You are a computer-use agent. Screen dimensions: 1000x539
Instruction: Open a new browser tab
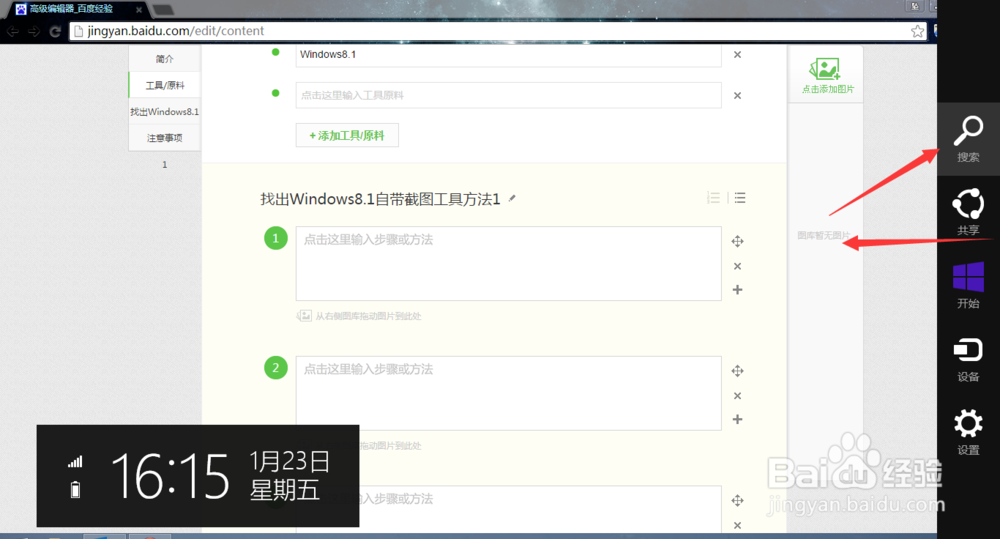click(163, 10)
